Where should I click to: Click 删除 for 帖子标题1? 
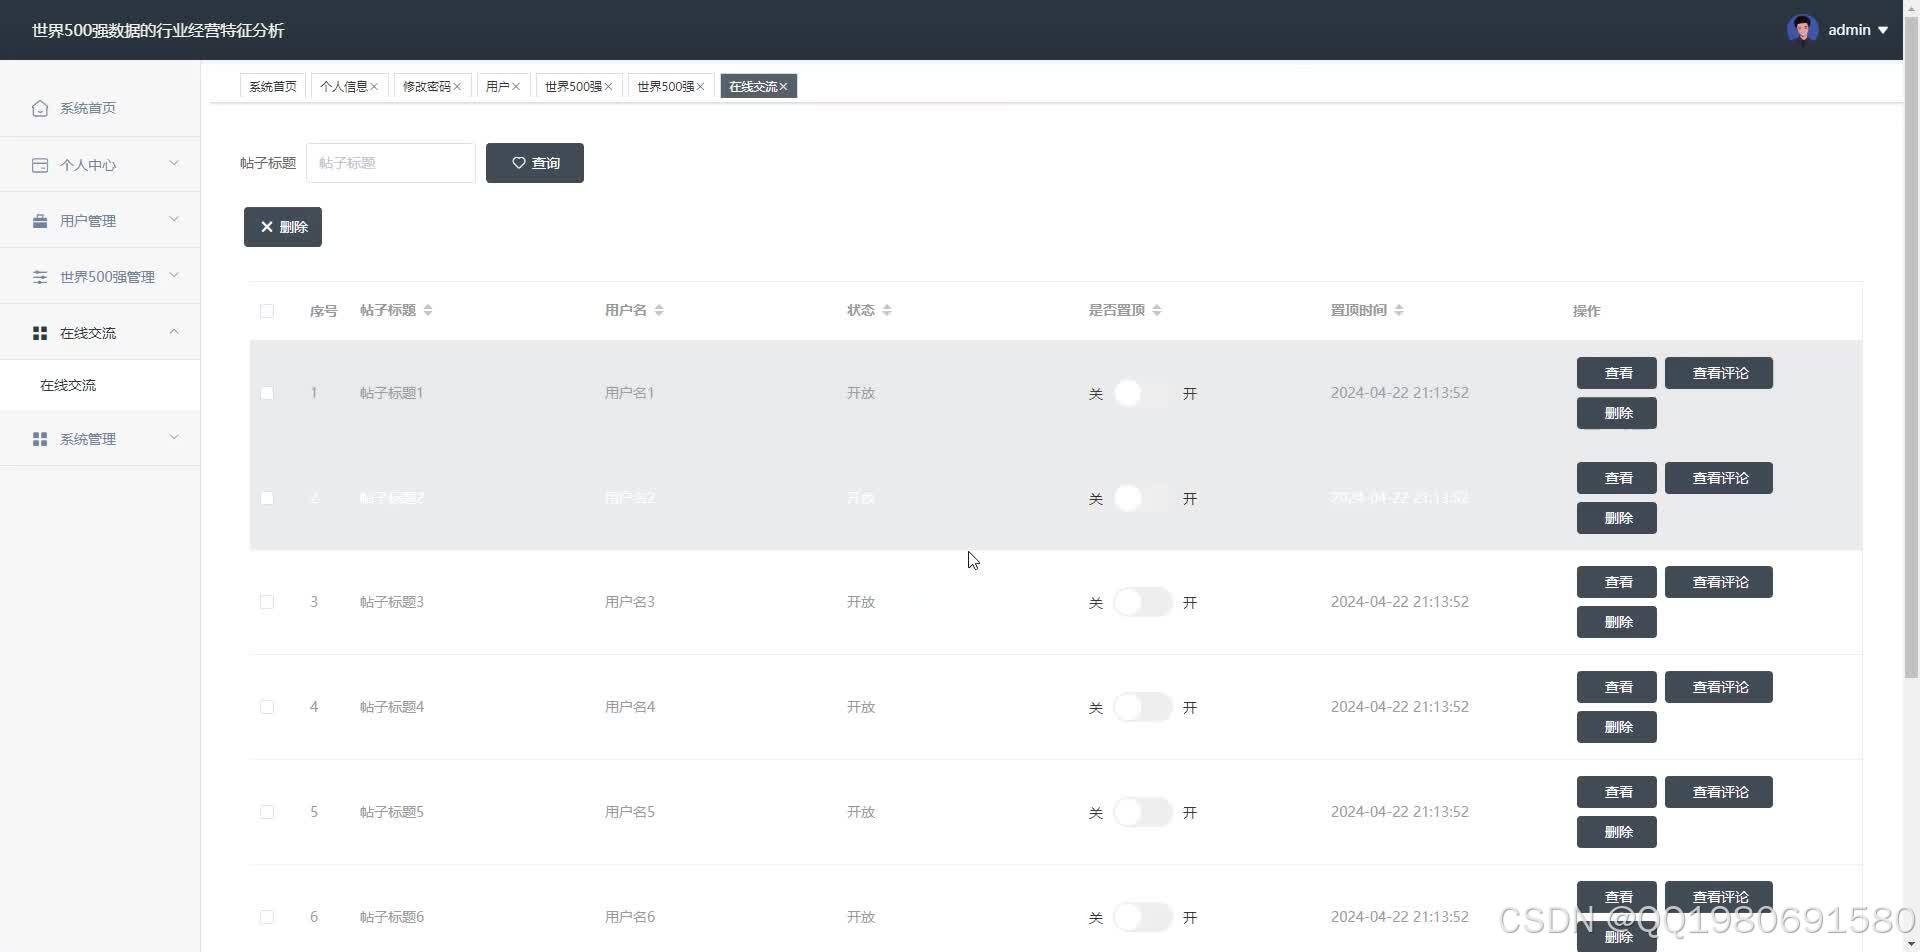tap(1617, 413)
